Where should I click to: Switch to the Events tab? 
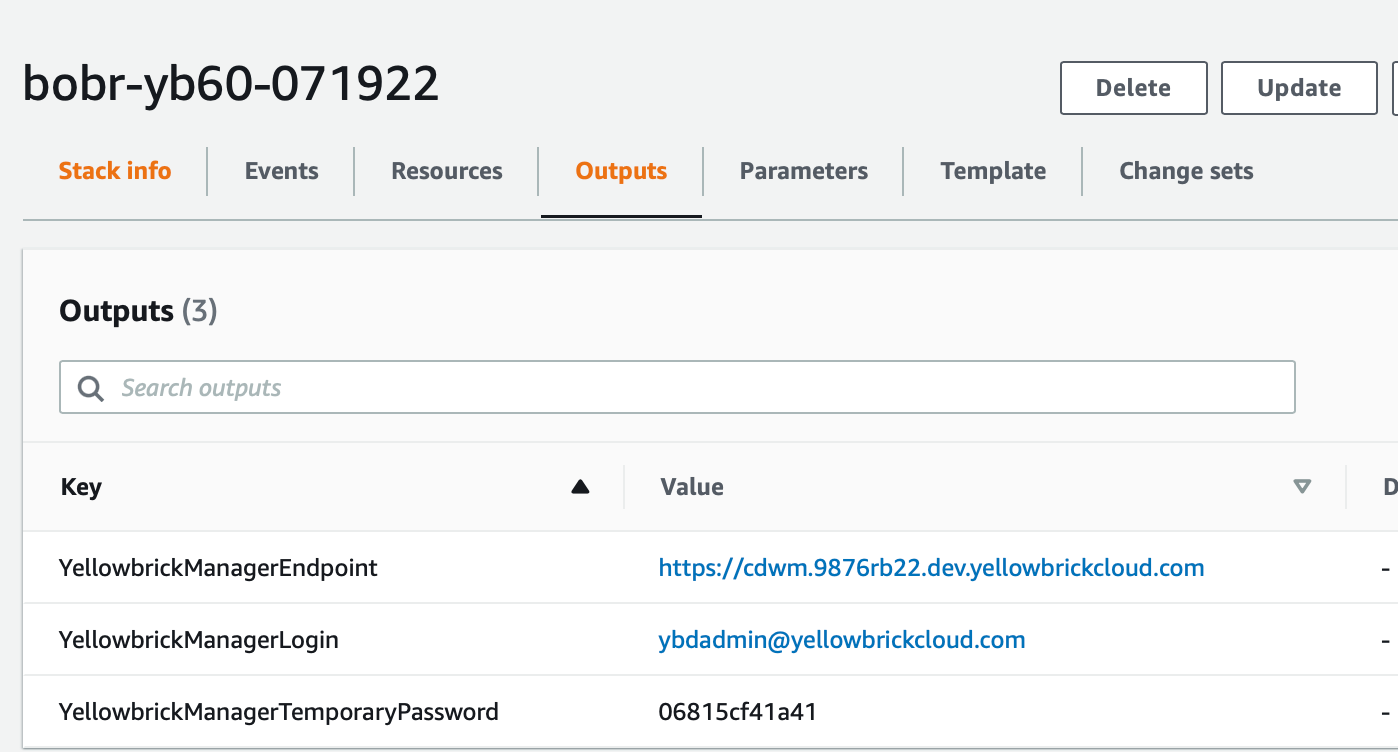click(x=281, y=171)
